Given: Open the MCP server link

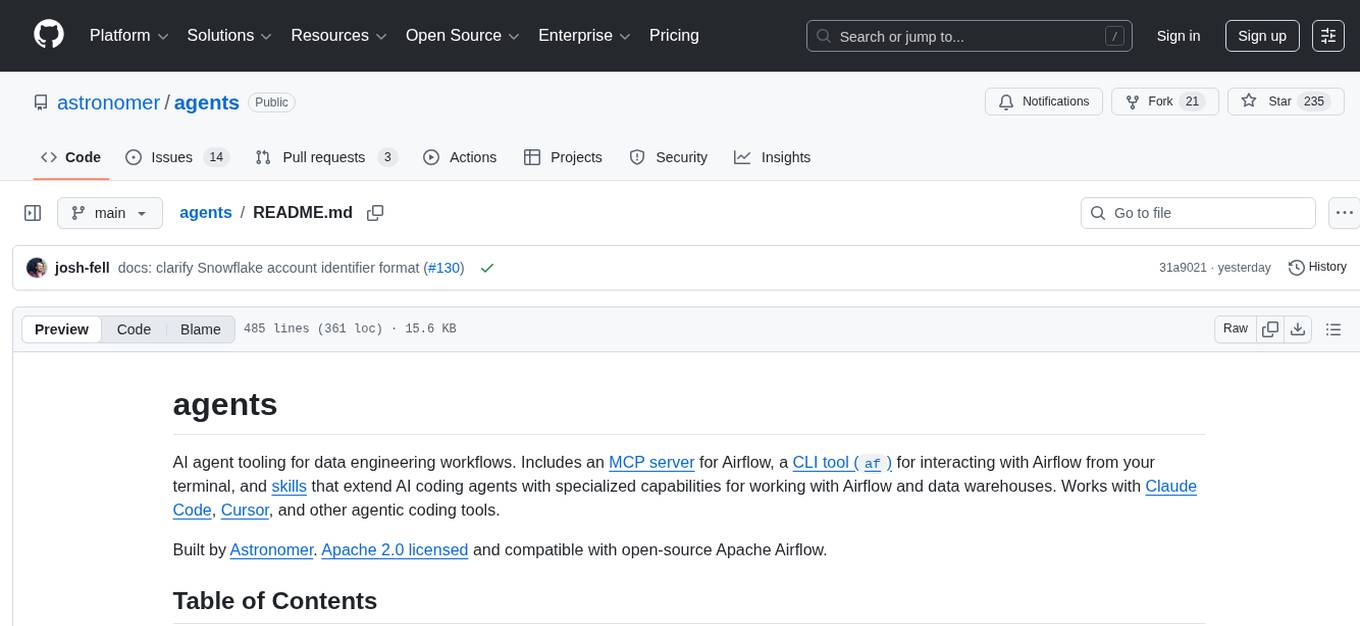Looking at the screenshot, I should click(x=651, y=462).
